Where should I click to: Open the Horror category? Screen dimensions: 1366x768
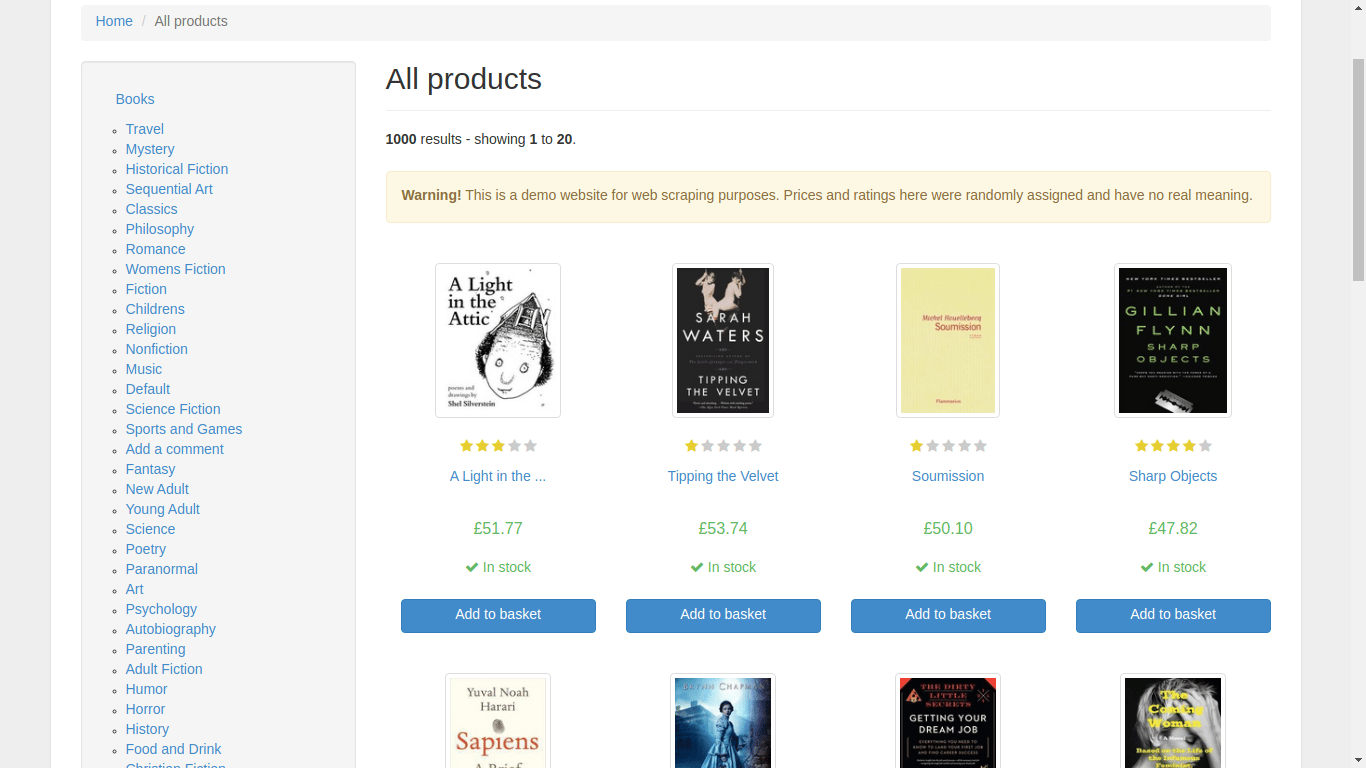tap(146, 709)
